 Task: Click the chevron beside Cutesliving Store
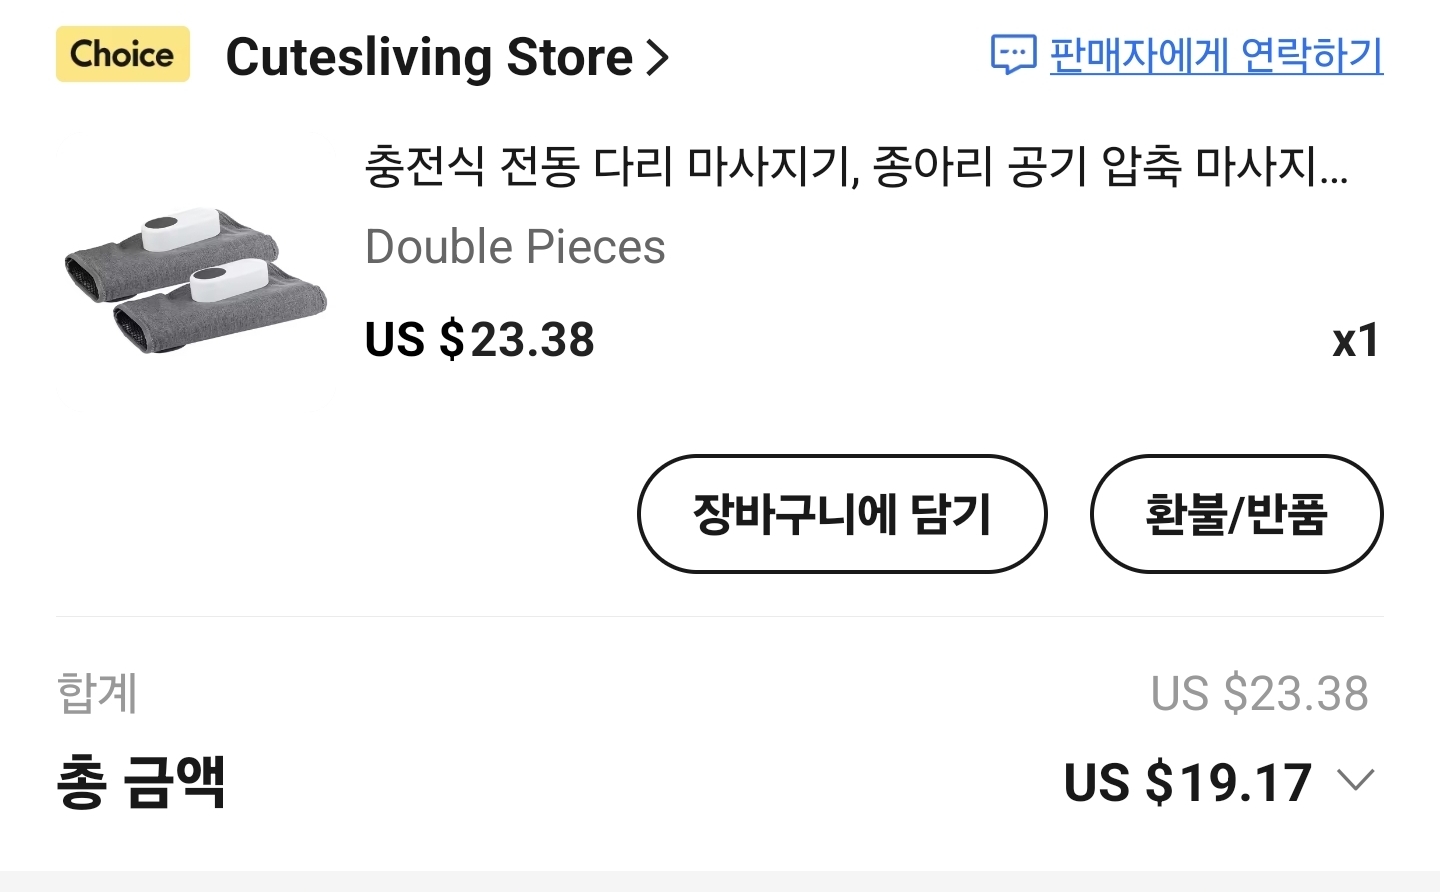[x=657, y=58]
